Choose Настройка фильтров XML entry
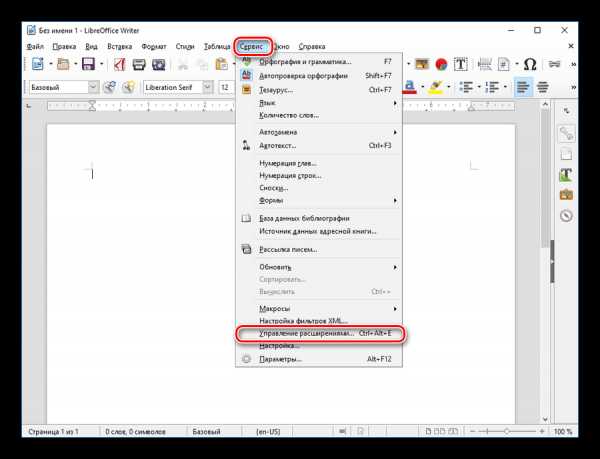600x459 pixels. click(x=319, y=321)
